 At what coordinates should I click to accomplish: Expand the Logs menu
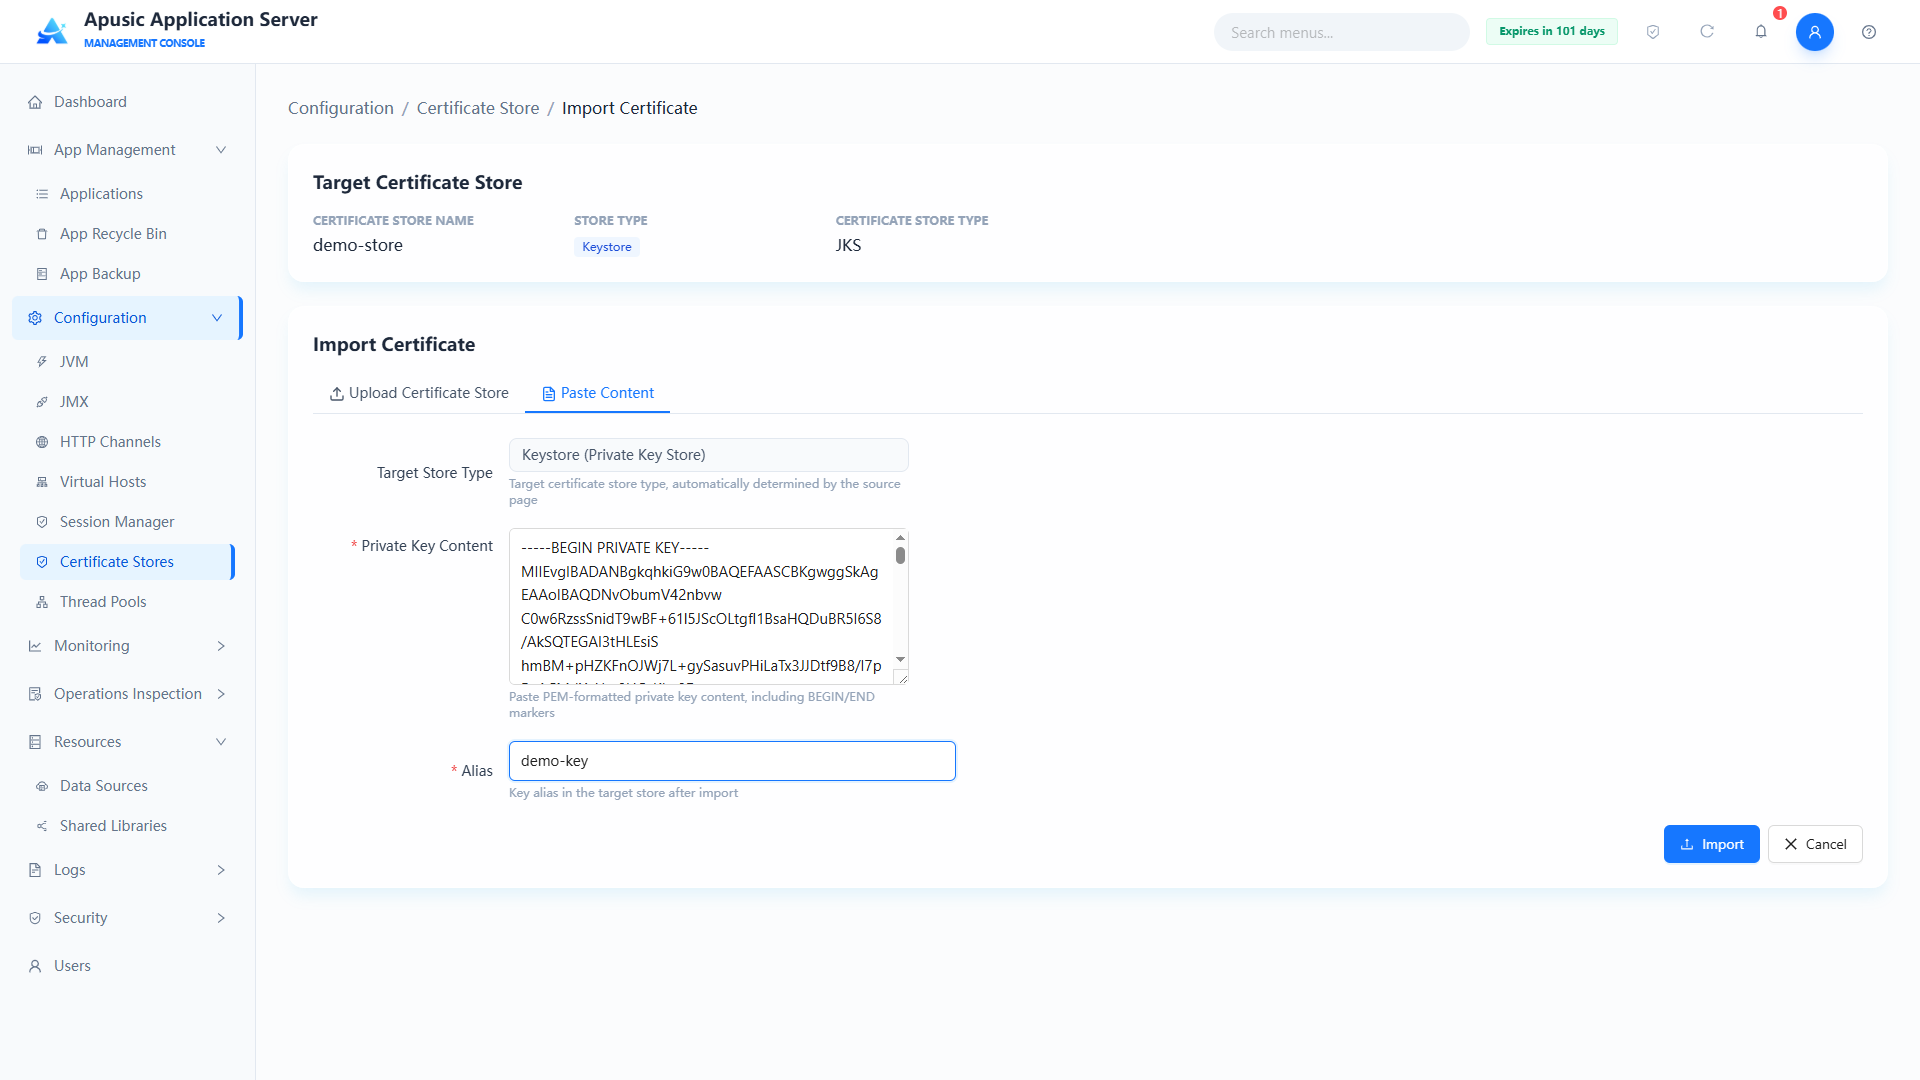[x=127, y=870]
